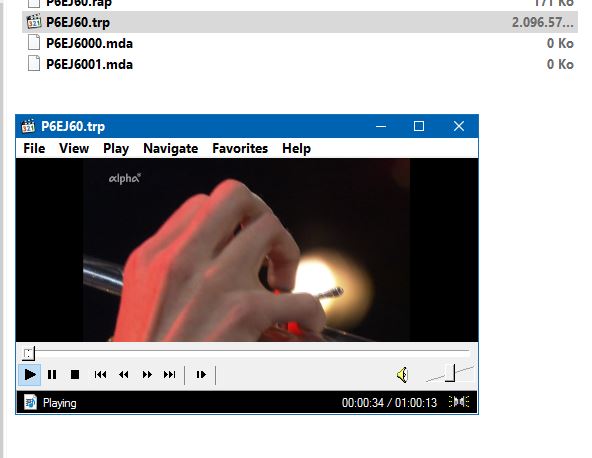Open the View menu
The height and width of the screenshot is (458, 592).
[74, 148]
